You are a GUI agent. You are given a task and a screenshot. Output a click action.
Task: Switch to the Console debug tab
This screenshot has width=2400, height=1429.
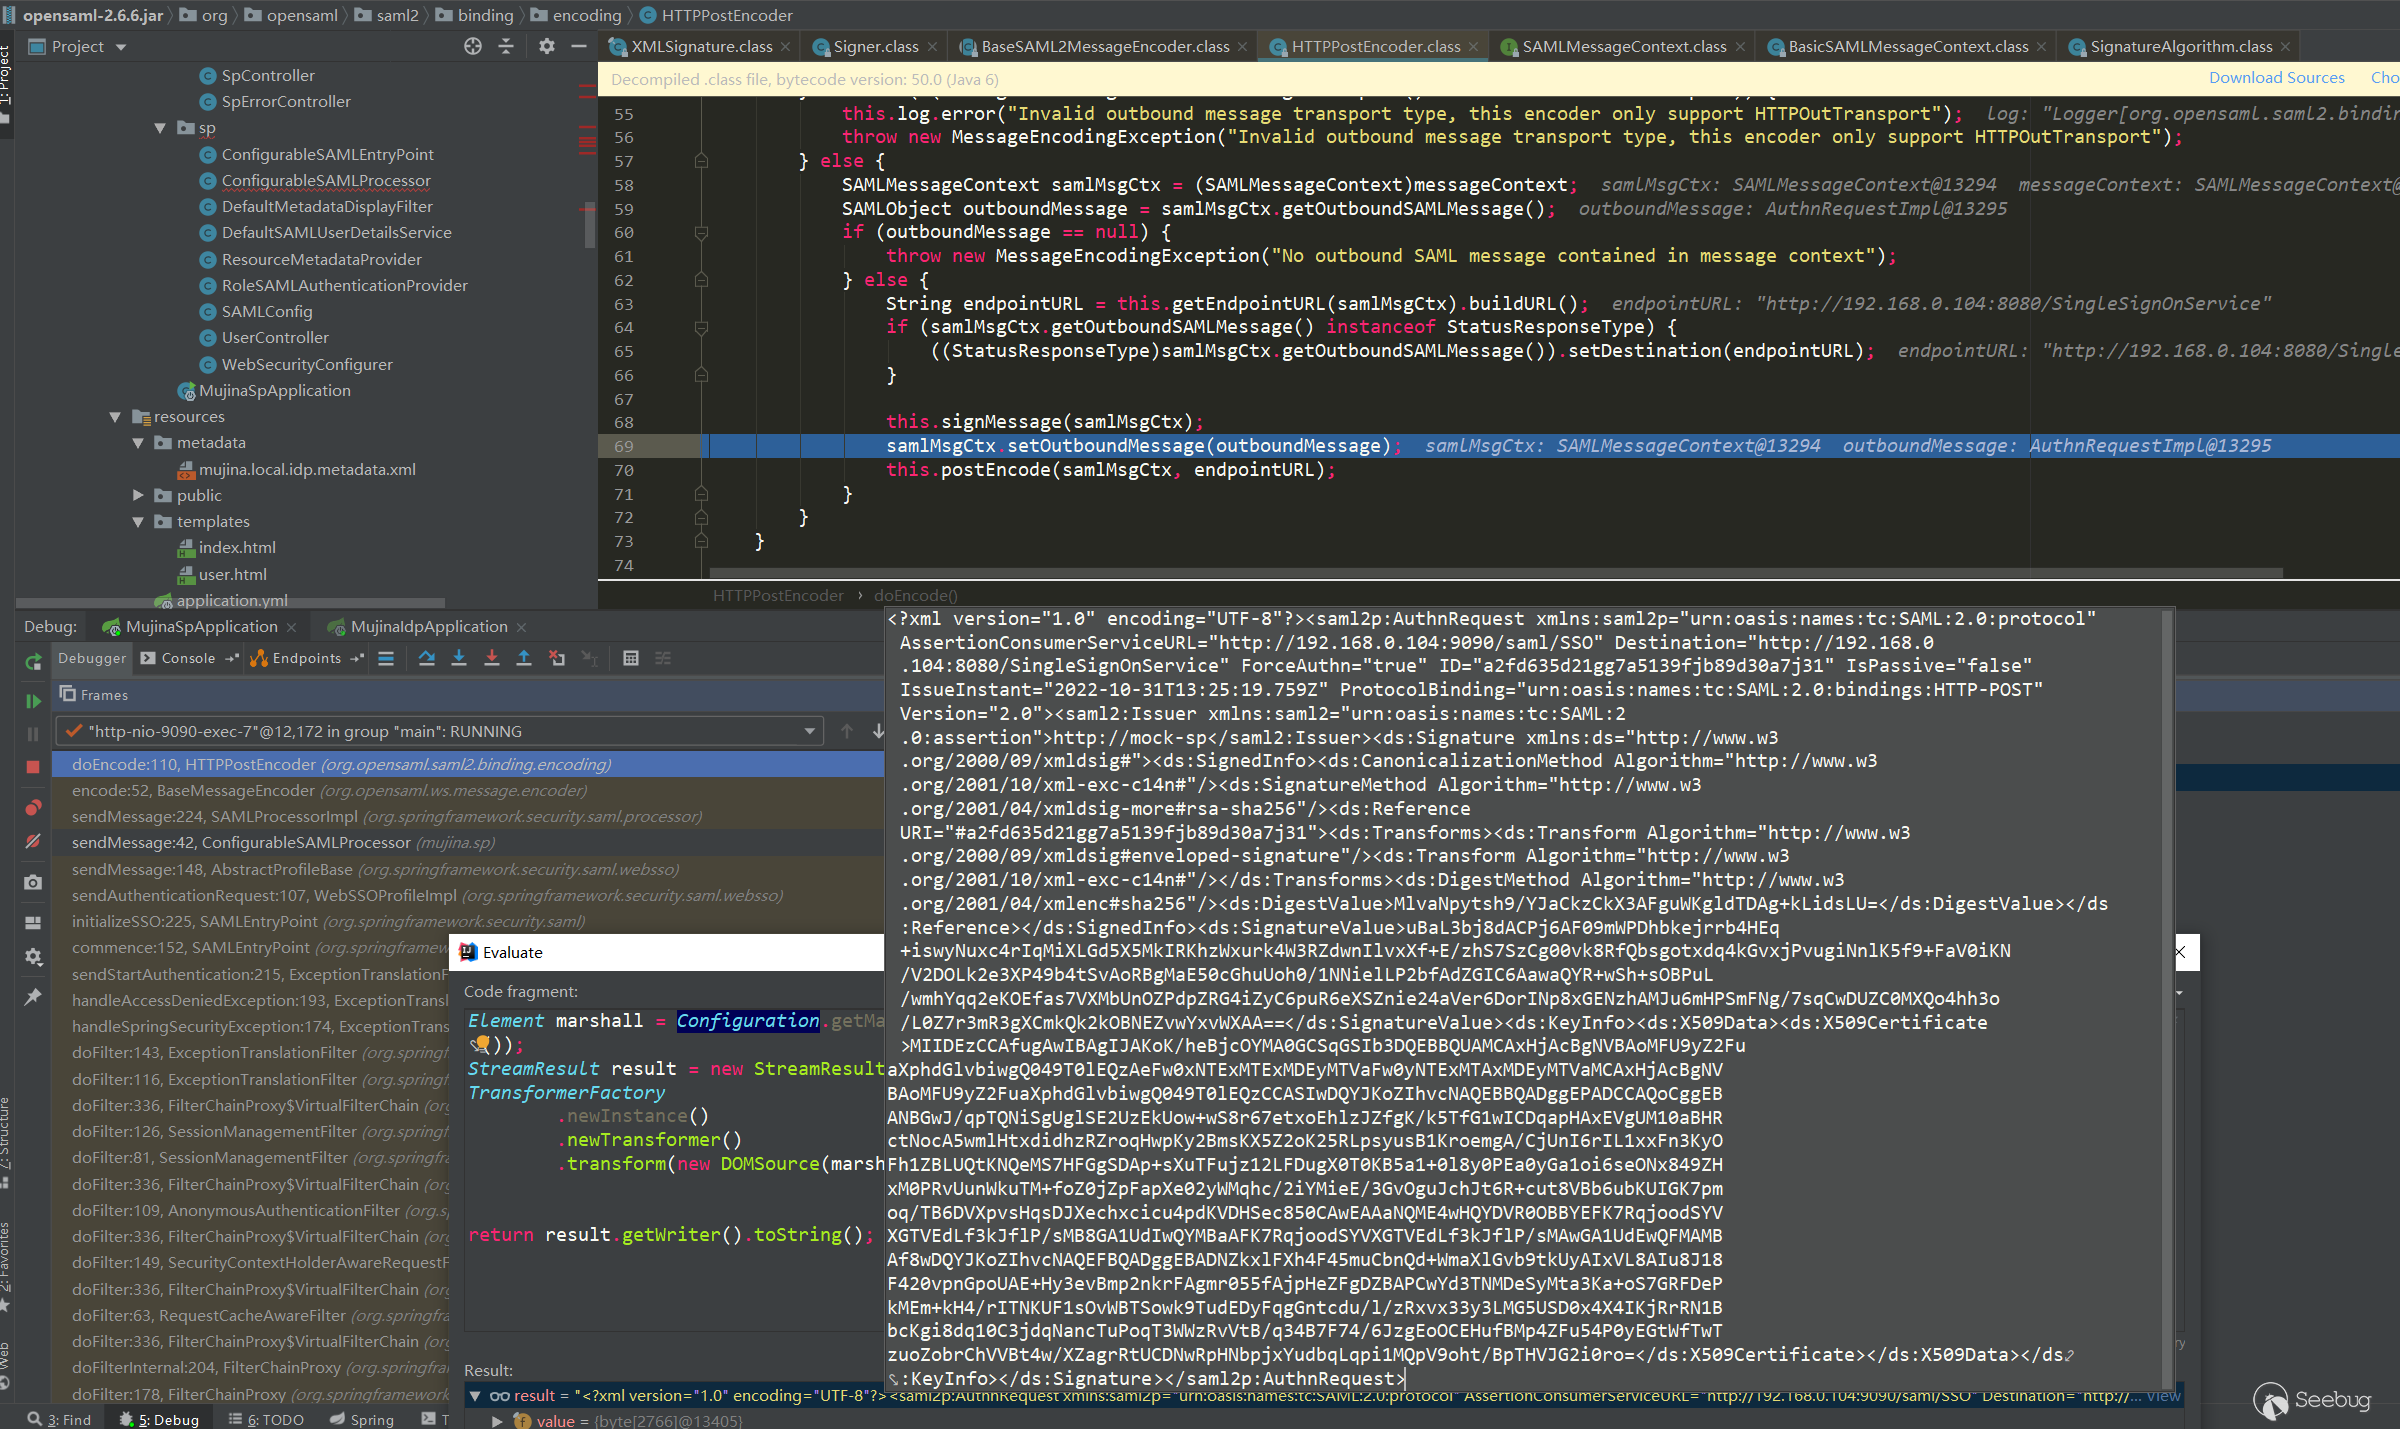point(188,658)
